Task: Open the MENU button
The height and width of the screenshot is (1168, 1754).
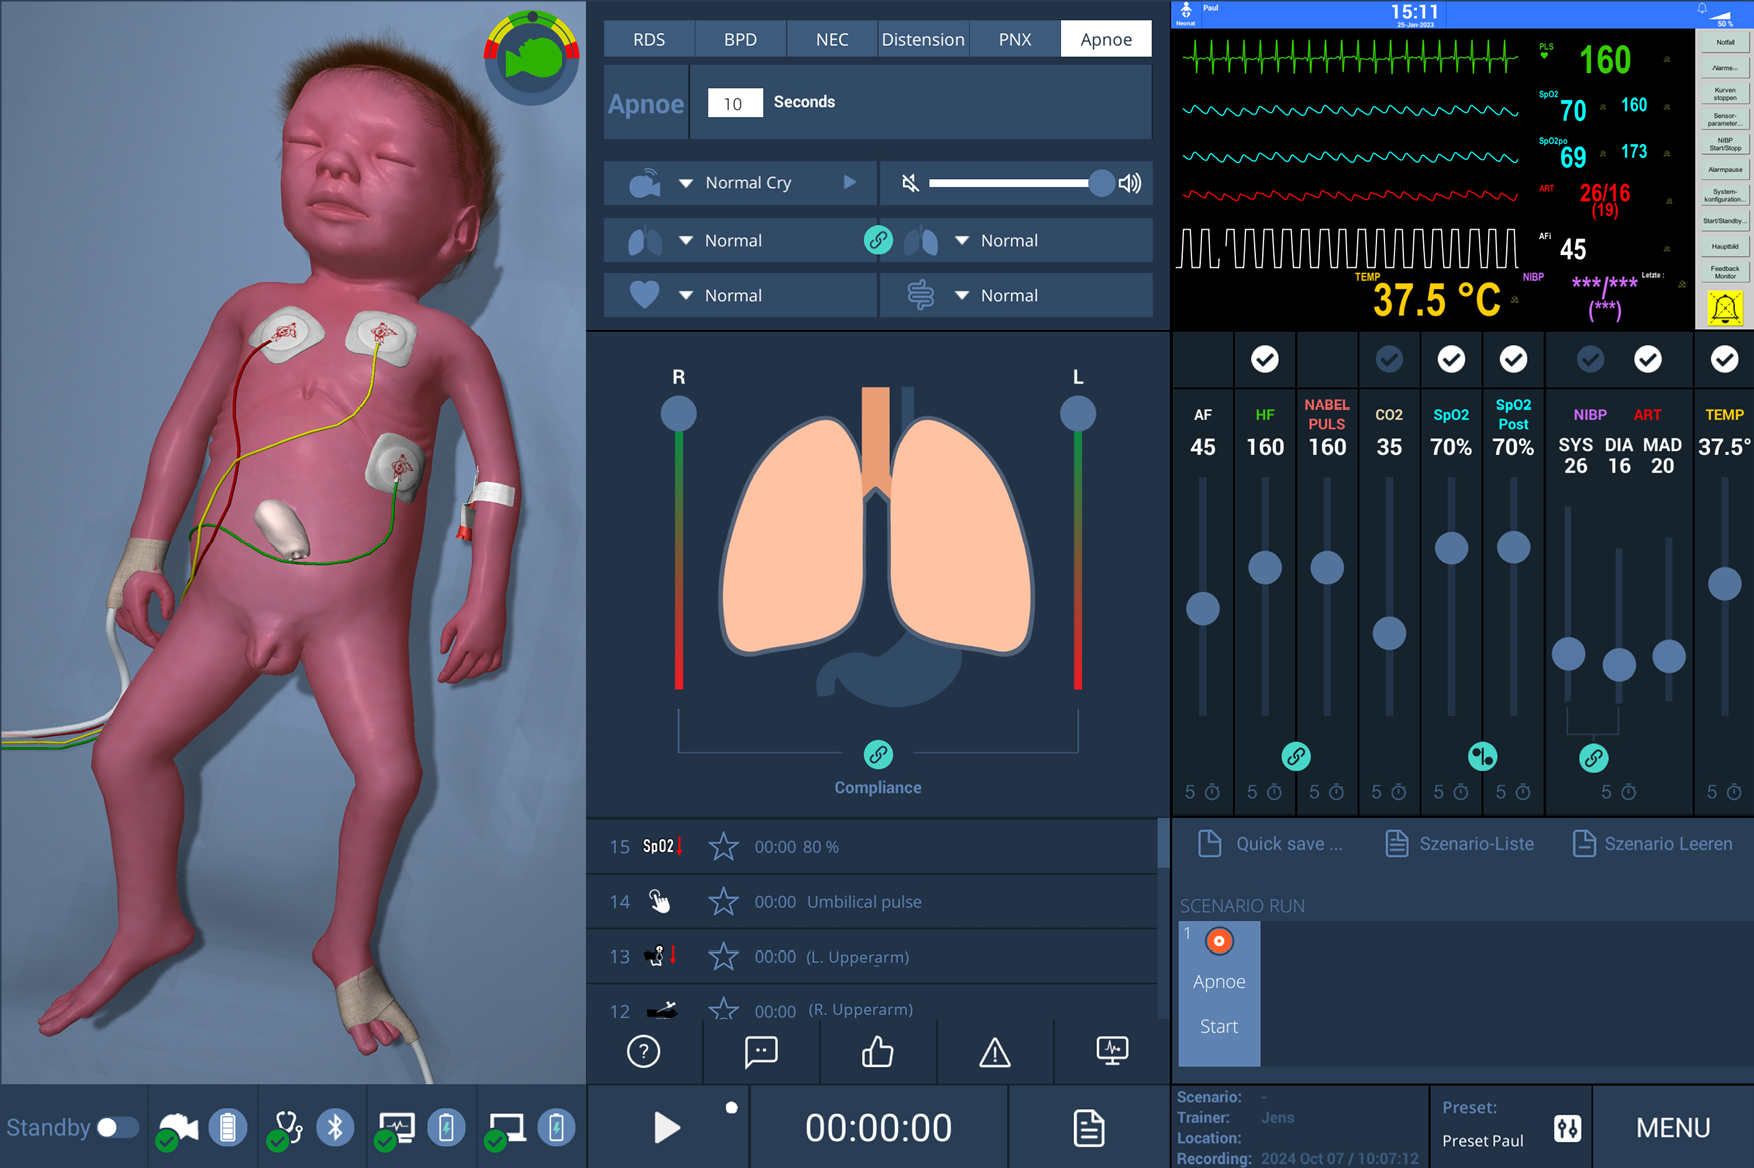Action: pos(1672,1128)
